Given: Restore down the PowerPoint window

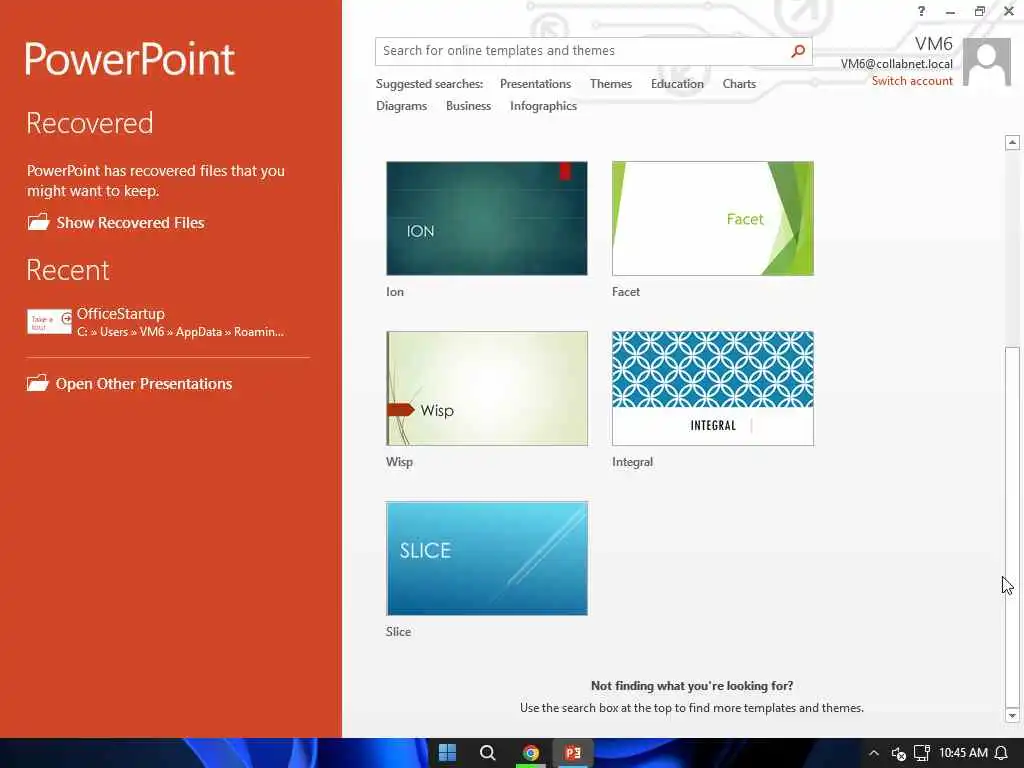Looking at the screenshot, I should [980, 11].
